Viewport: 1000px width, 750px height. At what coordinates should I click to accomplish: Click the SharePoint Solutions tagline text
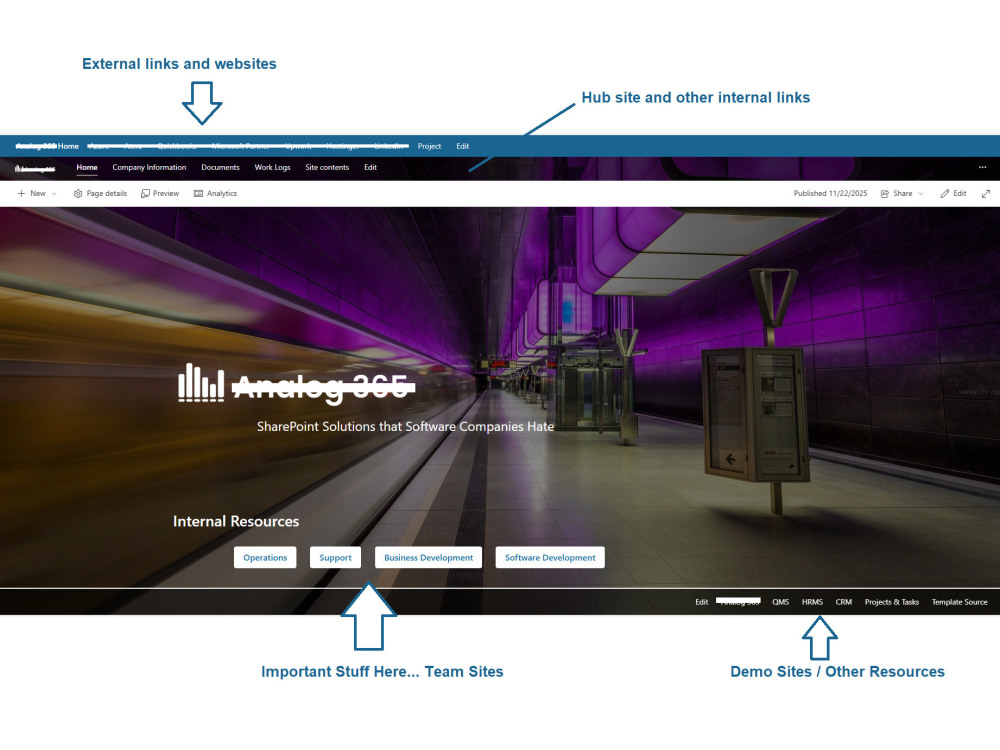[406, 427]
